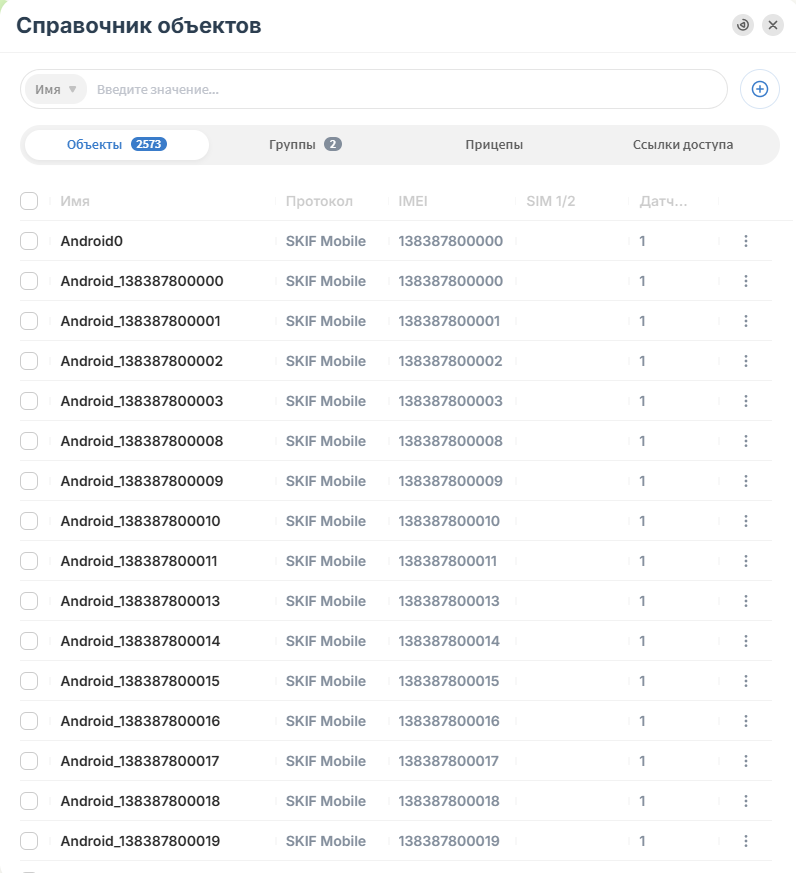Viewport: 796px width, 873px height.
Task: Click the IMEI cell 138387800015
Action: coord(449,681)
